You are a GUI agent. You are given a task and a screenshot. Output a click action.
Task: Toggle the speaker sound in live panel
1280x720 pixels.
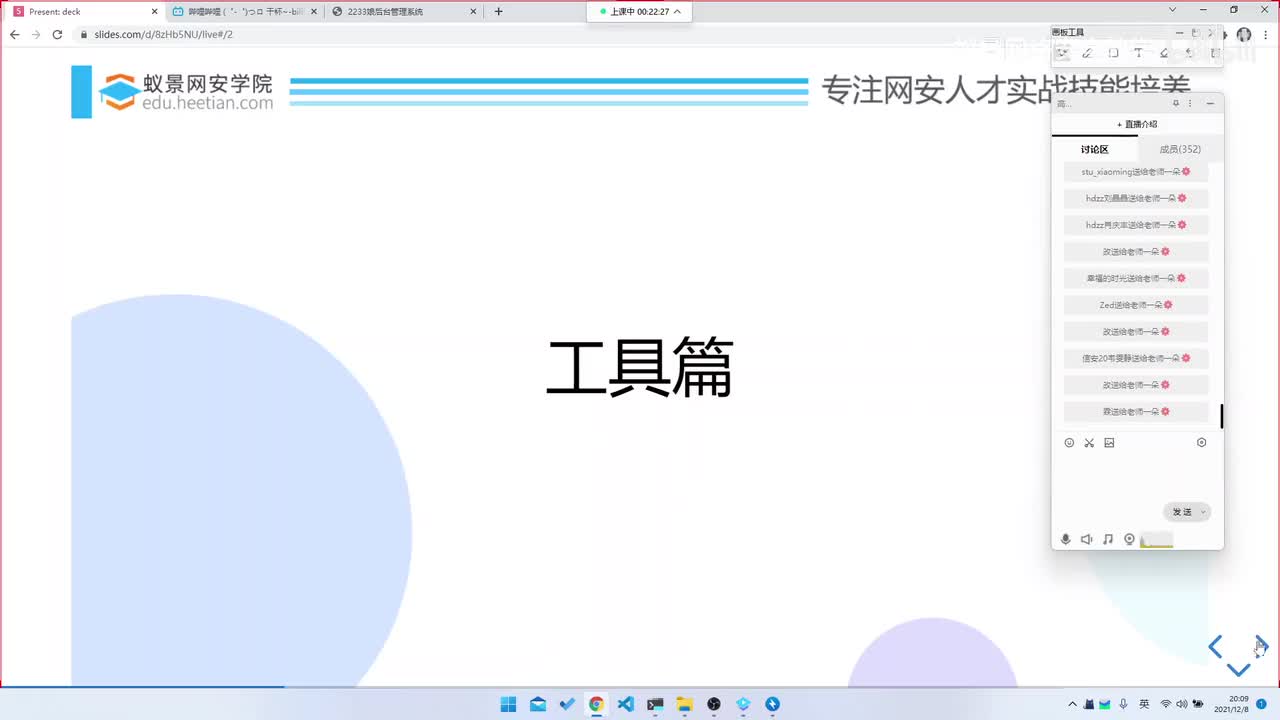click(x=1087, y=539)
